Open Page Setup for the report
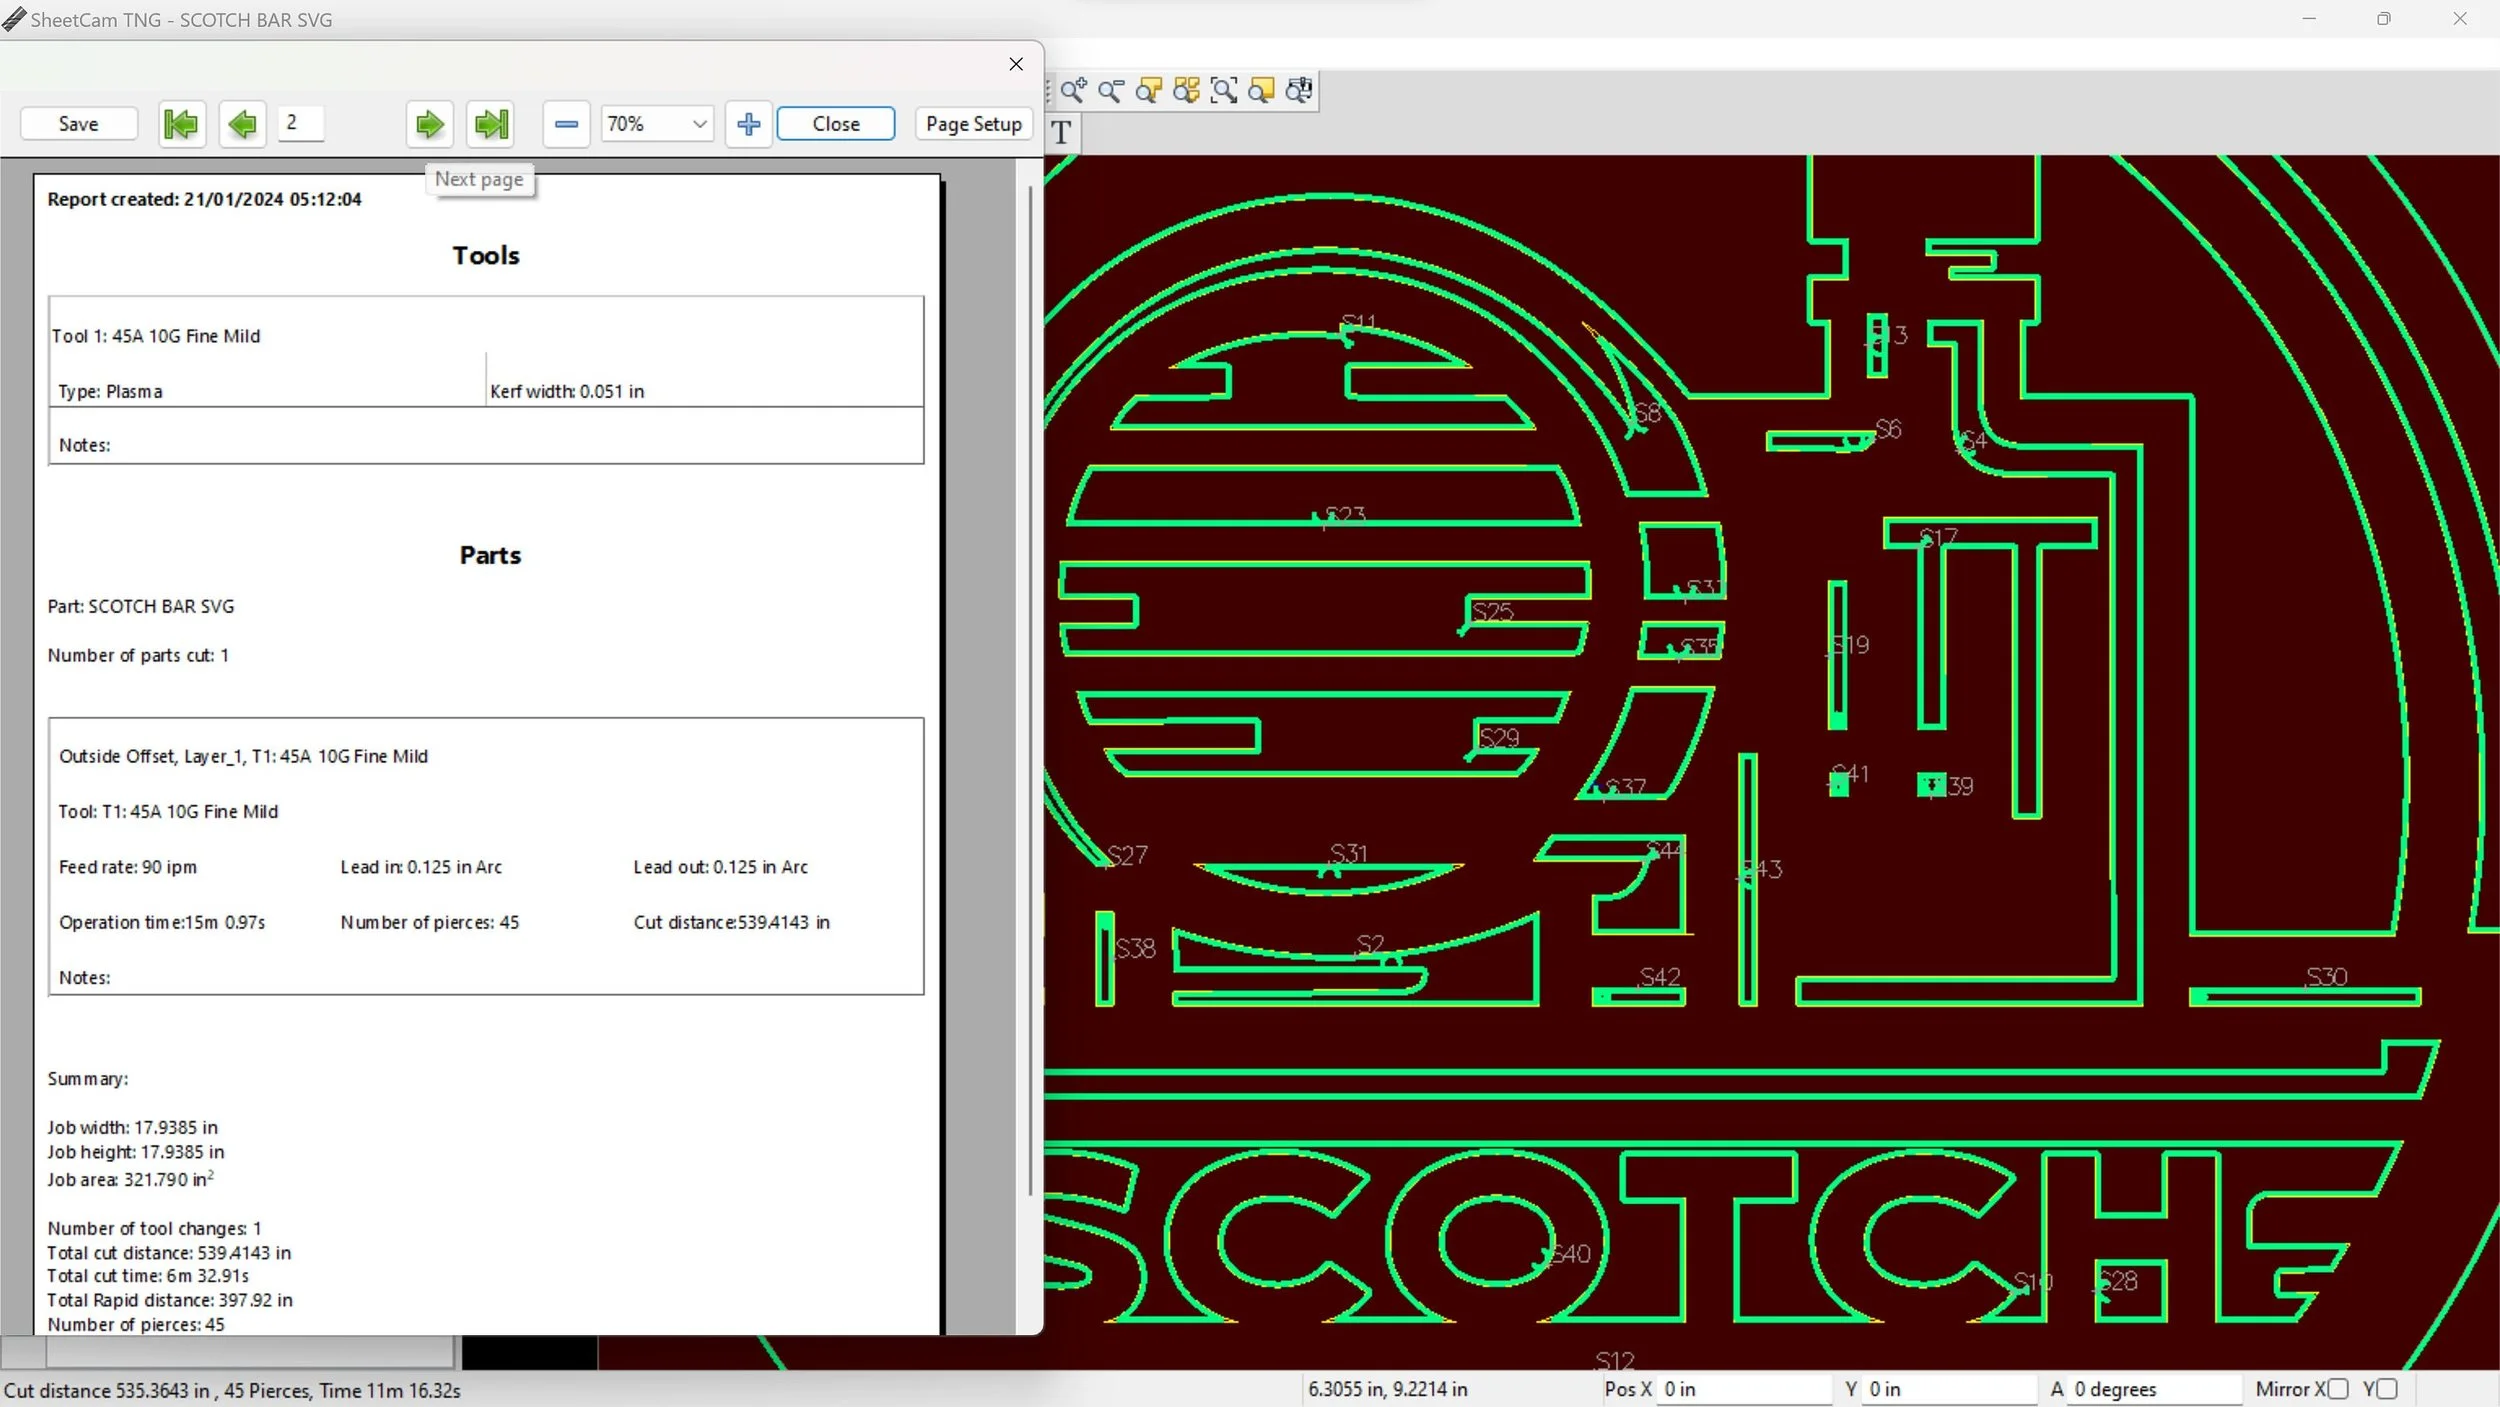Viewport: 2500px width, 1407px height. 973,124
